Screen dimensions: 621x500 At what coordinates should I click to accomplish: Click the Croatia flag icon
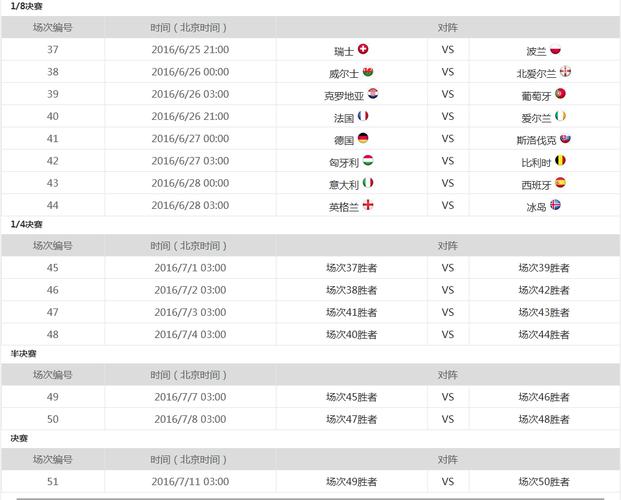point(373,94)
